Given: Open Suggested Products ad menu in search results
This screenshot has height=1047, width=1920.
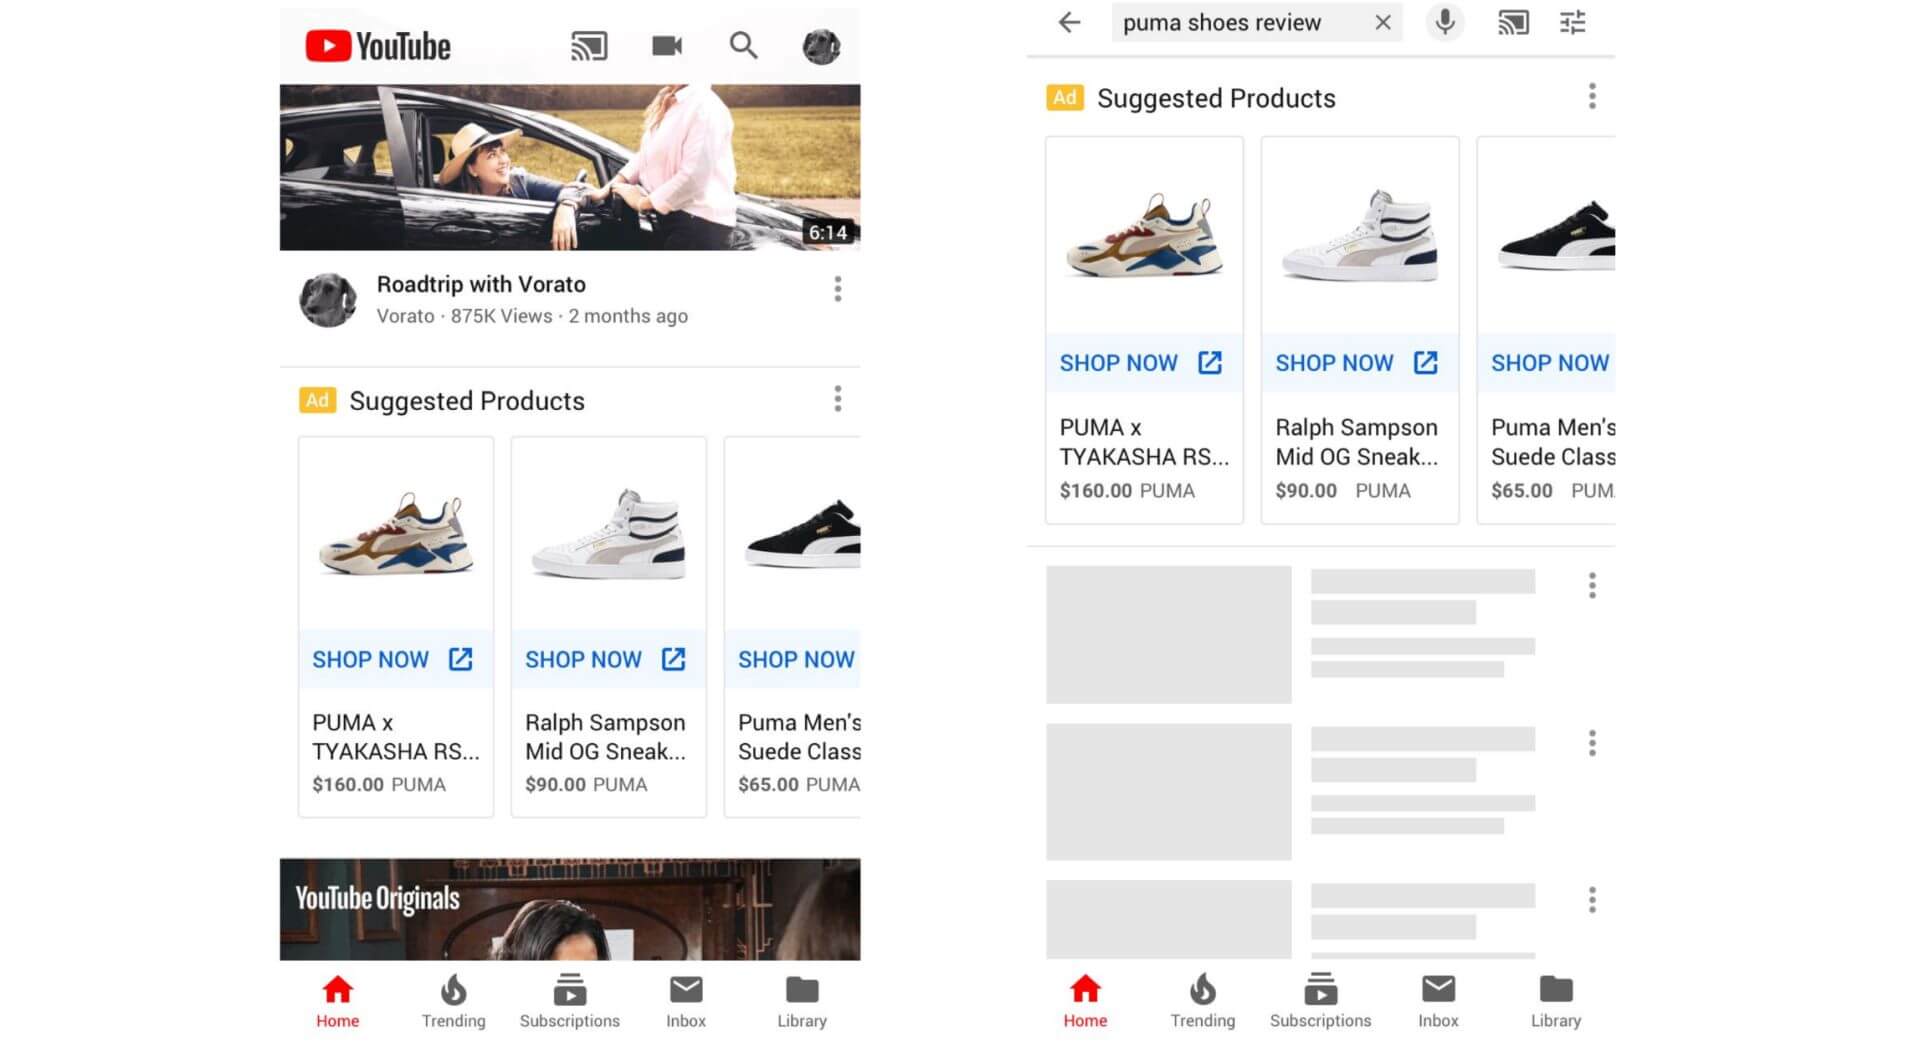Looking at the screenshot, I should tap(1592, 97).
